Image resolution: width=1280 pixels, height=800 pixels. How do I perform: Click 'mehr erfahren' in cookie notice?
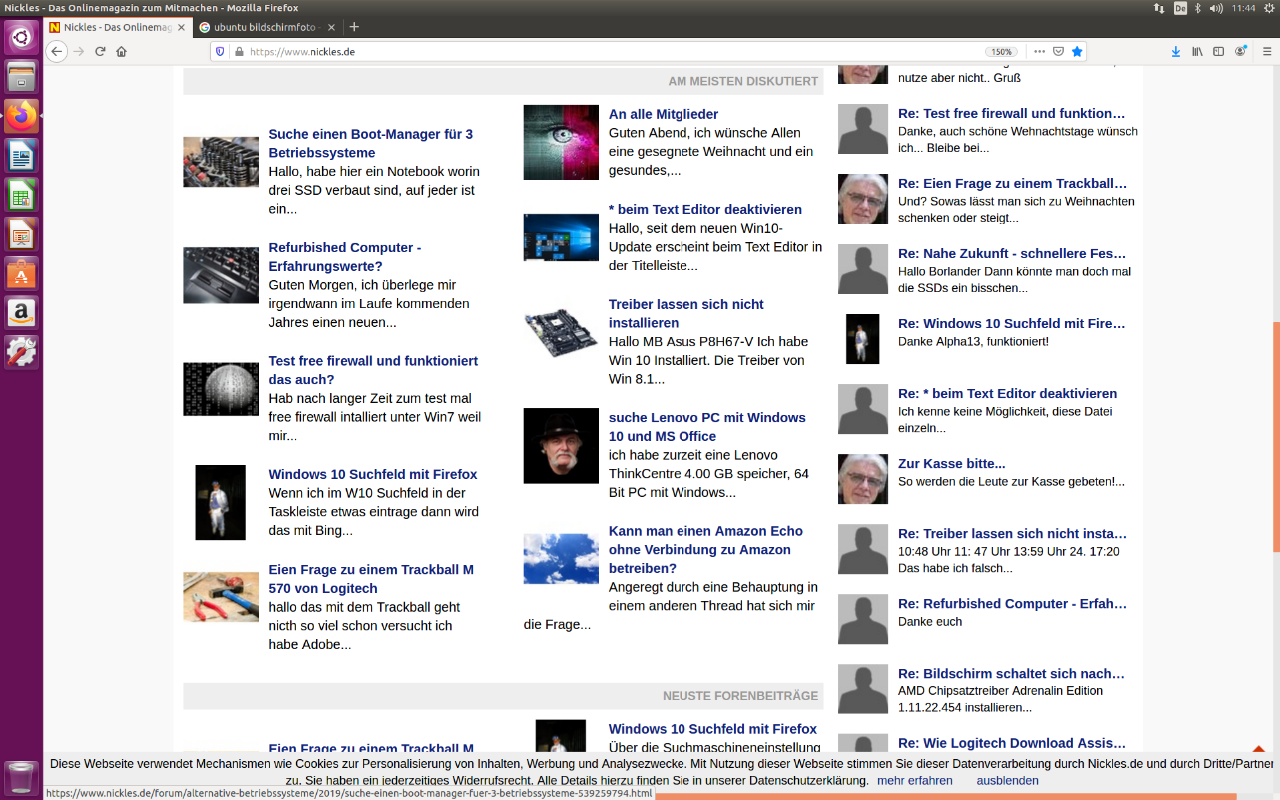pyautogui.click(x=915, y=780)
